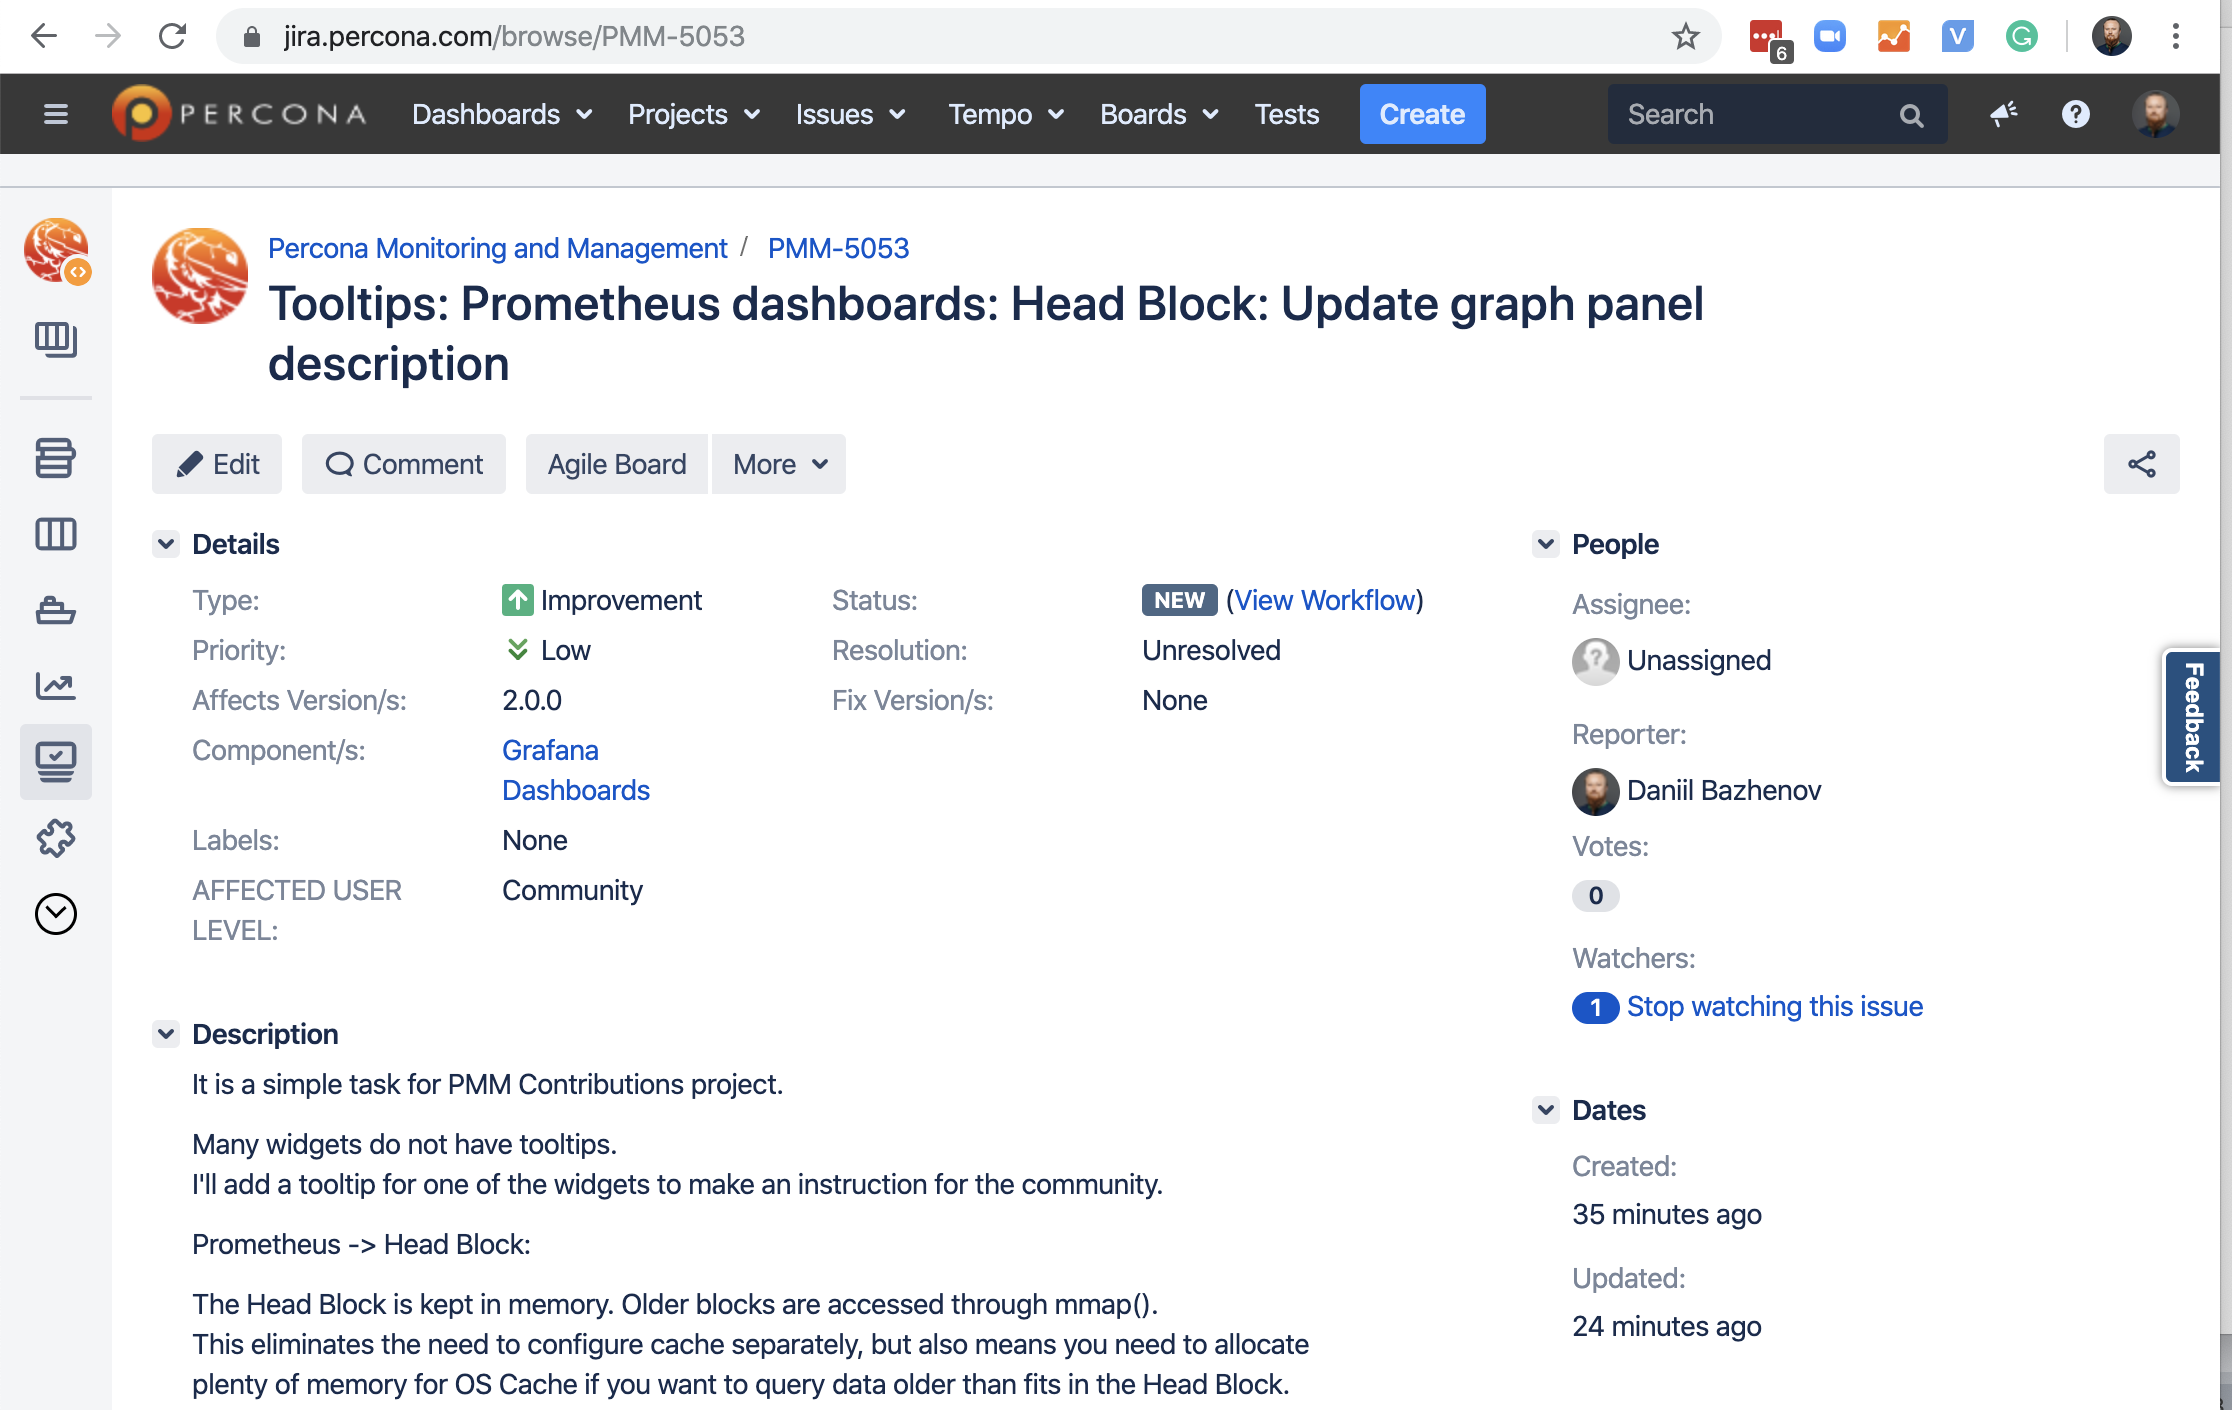The height and width of the screenshot is (1410, 2232).
Task: Open the Chrome profile avatar
Action: point(2112,37)
